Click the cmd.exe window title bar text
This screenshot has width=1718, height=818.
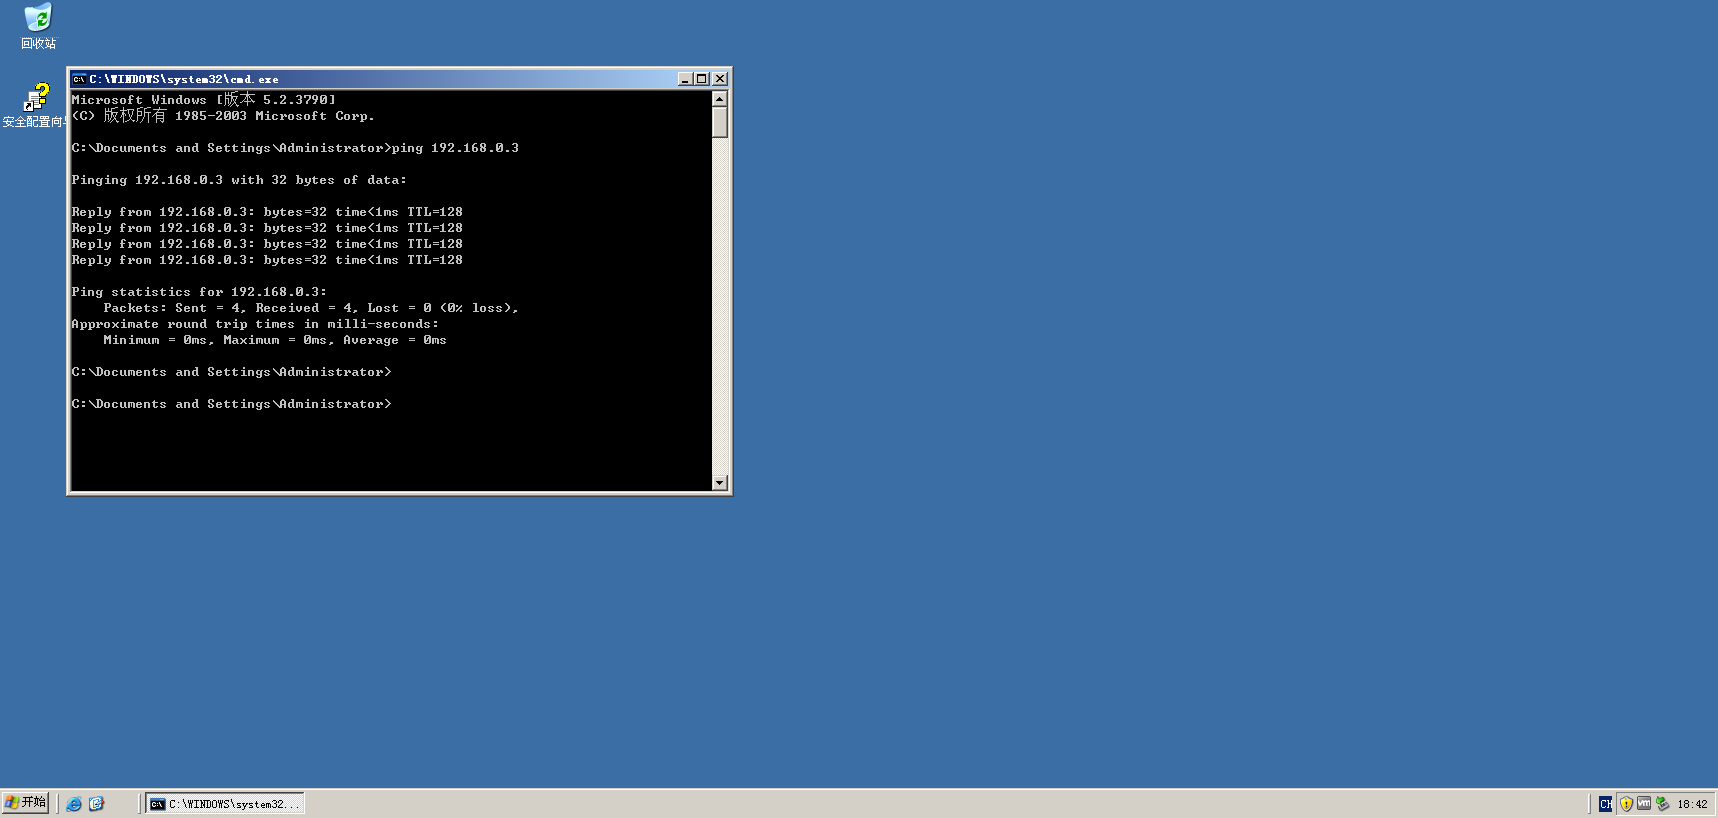tap(184, 79)
